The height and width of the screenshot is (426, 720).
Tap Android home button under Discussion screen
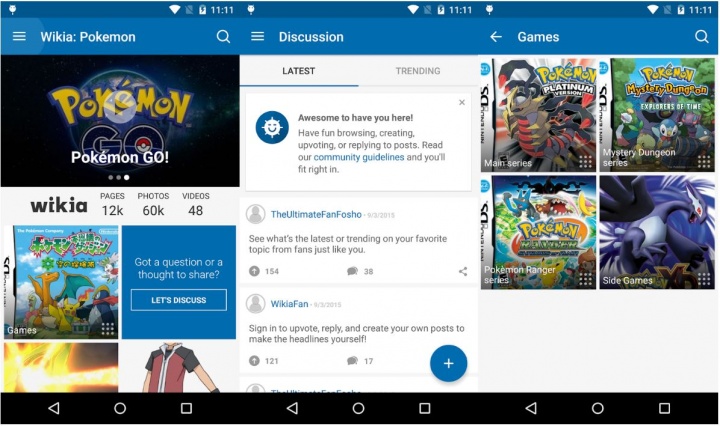click(359, 408)
